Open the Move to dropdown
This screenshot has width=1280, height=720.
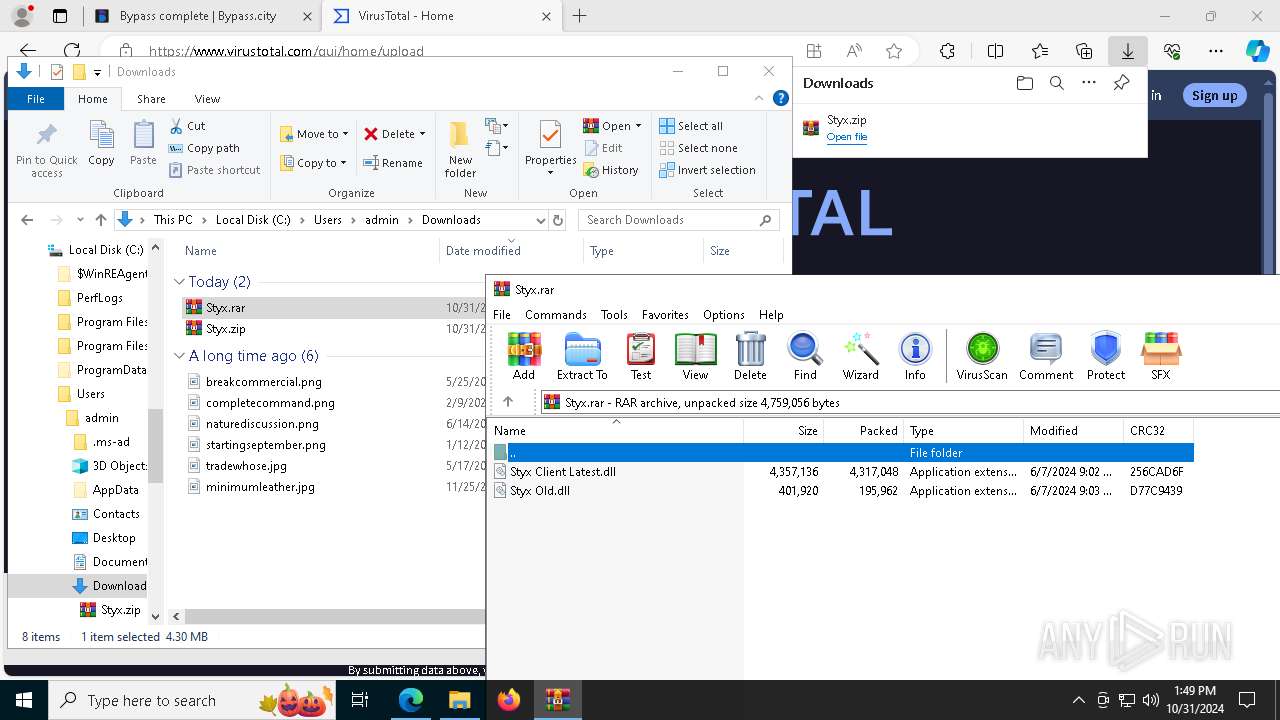pos(314,134)
